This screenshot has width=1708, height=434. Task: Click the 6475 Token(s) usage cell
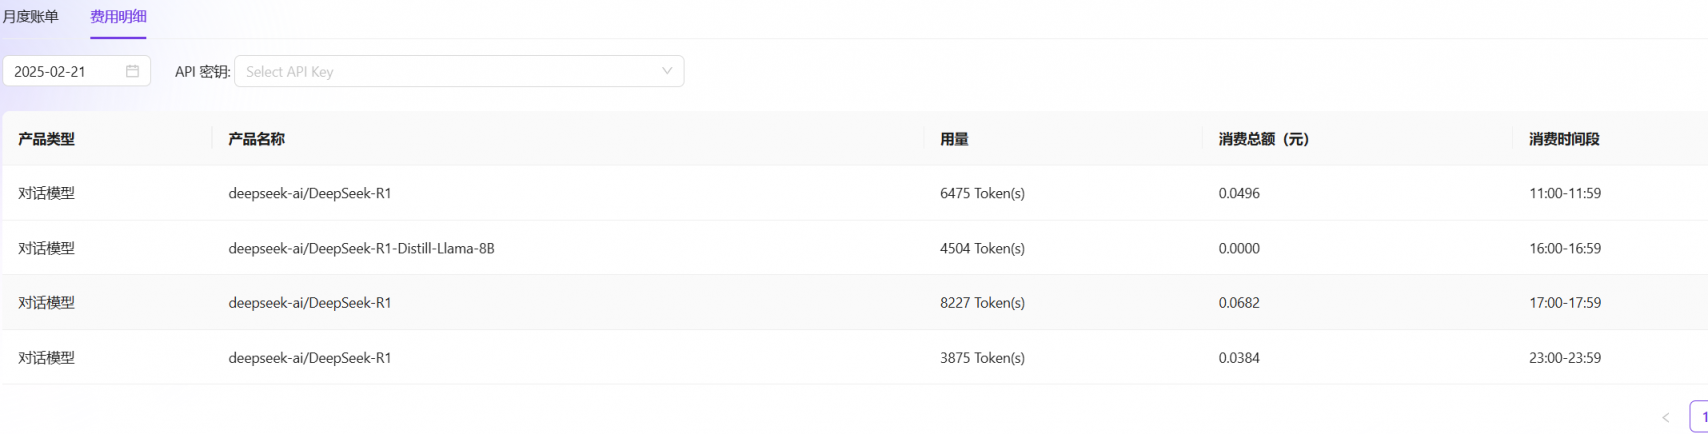pos(982,193)
